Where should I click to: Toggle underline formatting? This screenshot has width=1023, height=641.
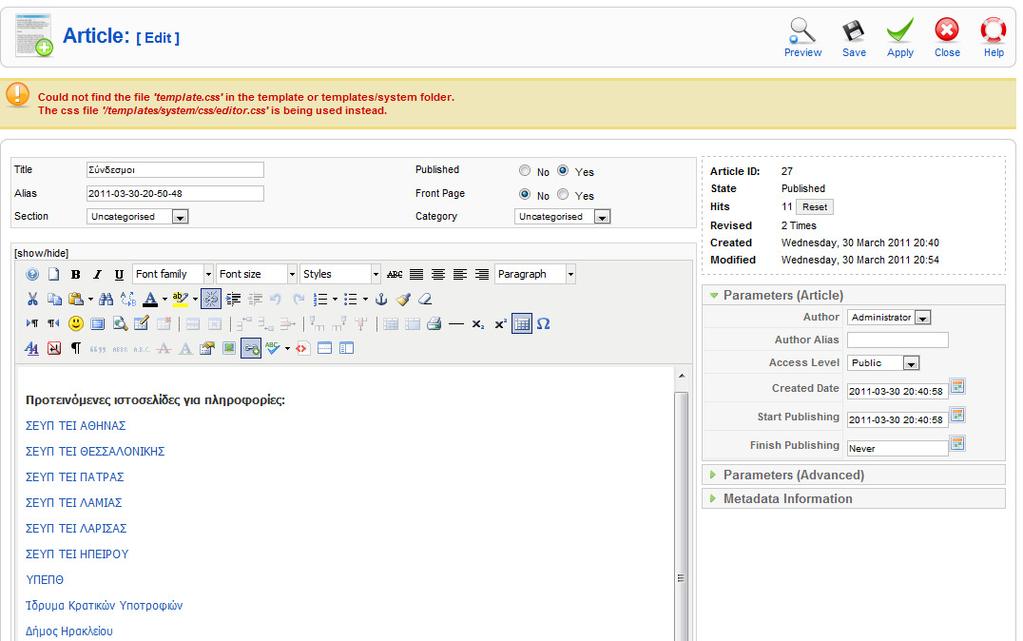119,274
